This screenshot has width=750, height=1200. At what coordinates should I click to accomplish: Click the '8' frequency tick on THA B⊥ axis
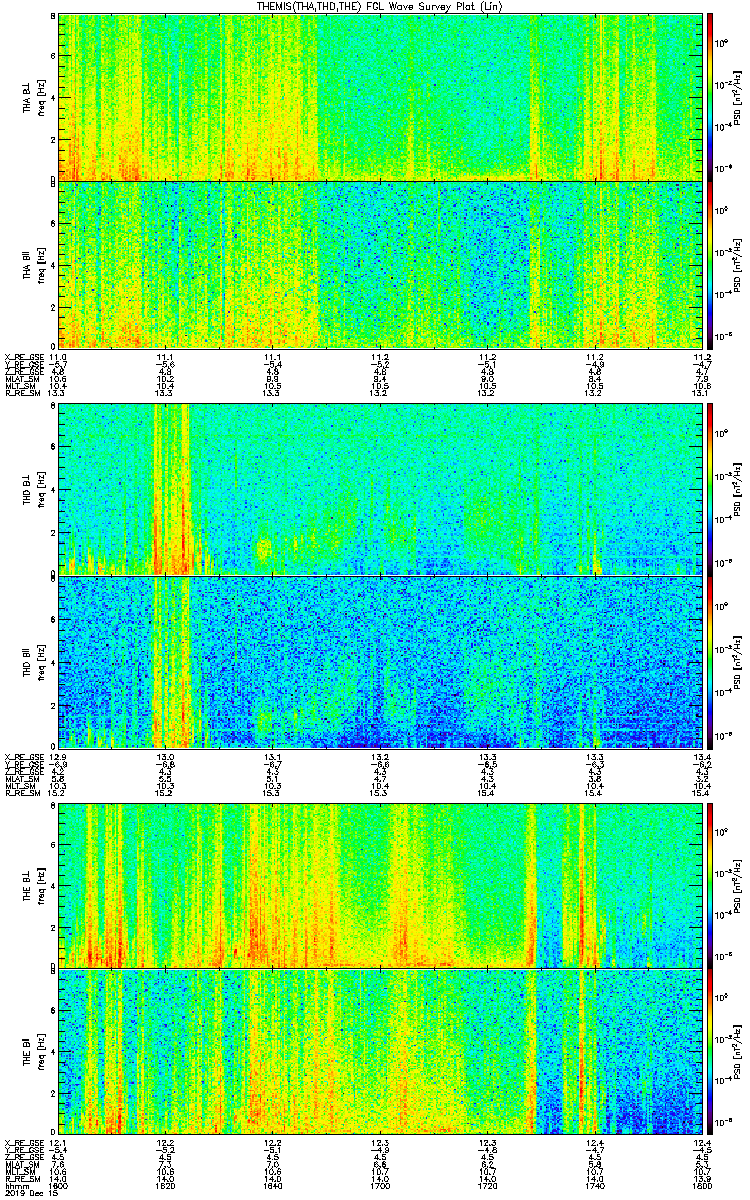point(52,17)
